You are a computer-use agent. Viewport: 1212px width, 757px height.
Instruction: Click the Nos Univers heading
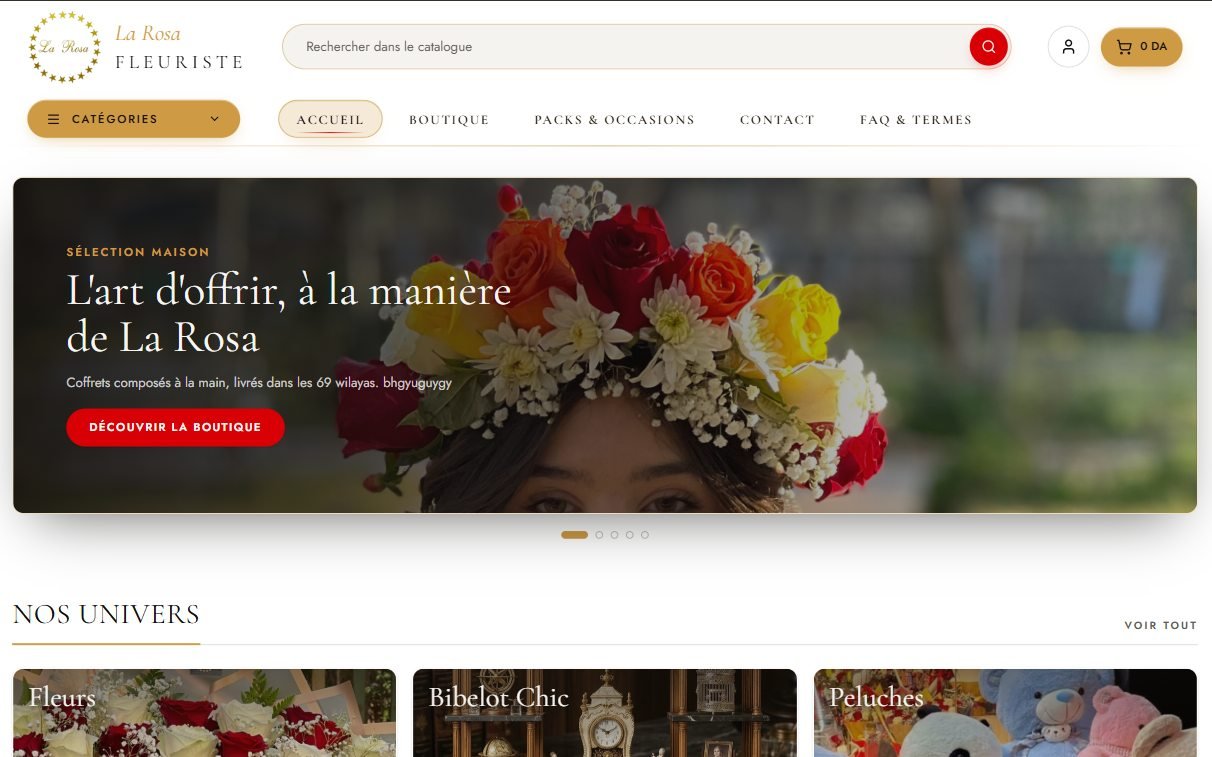point(106,614)
